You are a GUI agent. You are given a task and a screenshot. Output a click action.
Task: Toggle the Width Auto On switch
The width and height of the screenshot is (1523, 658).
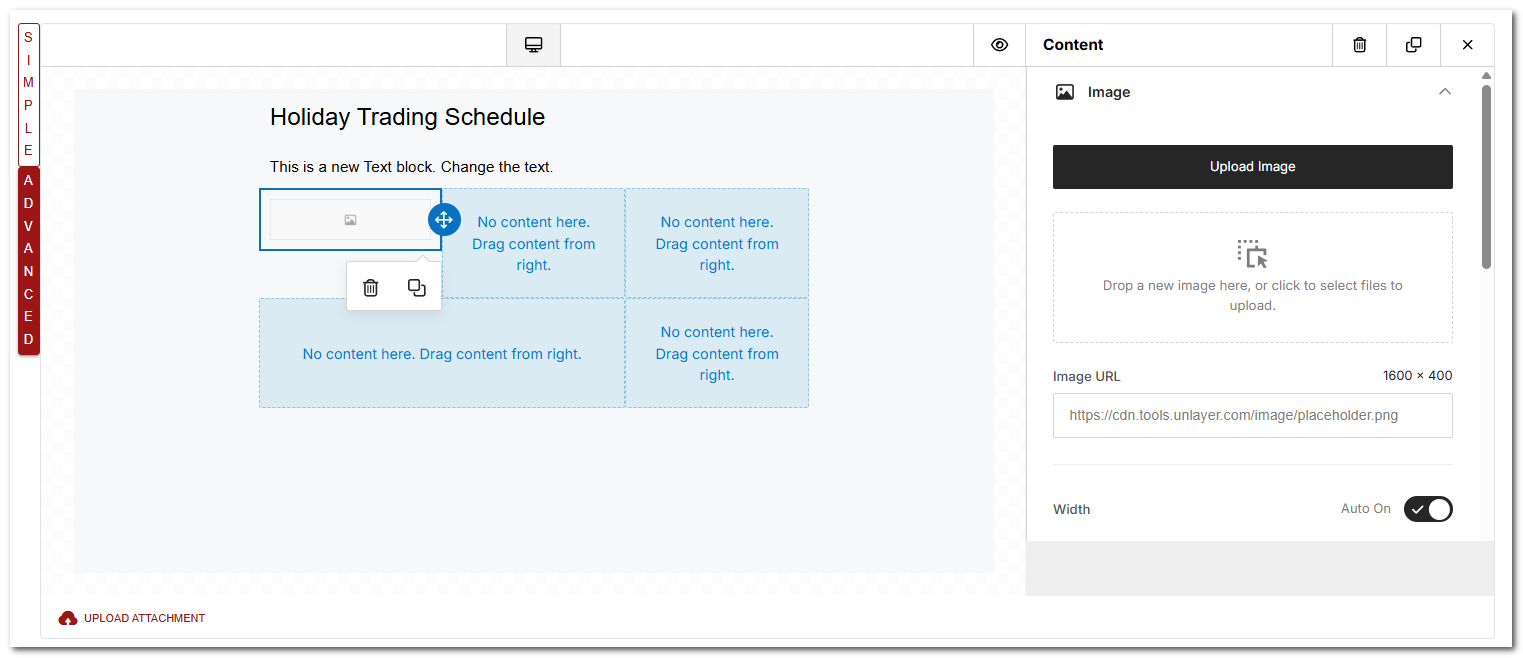point(1427,509)
